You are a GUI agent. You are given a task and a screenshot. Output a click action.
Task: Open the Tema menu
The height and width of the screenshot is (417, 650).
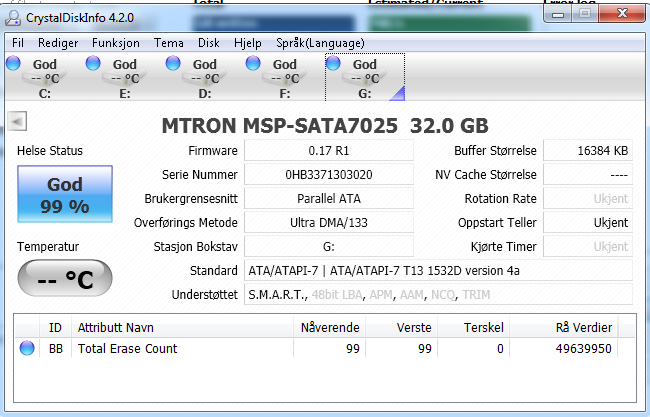[169, 43]
